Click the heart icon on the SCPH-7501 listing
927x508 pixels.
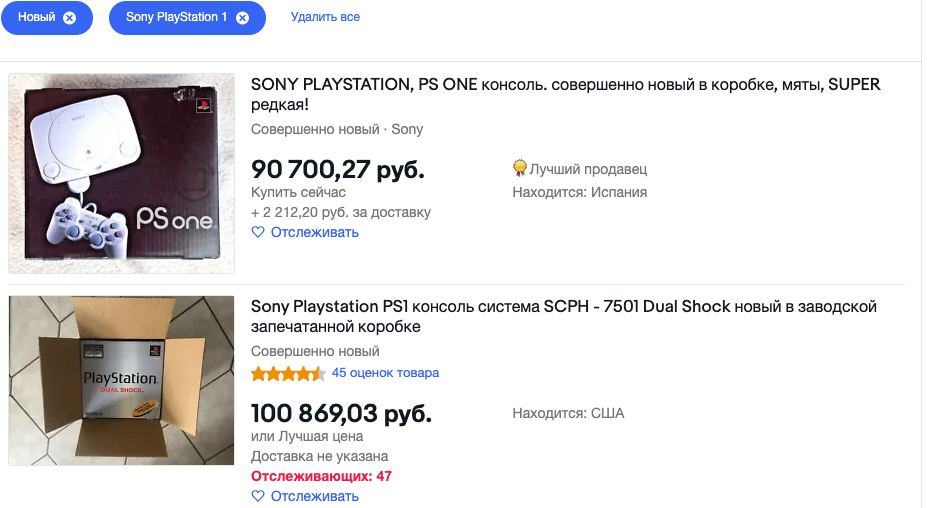[x=258, y=496]
